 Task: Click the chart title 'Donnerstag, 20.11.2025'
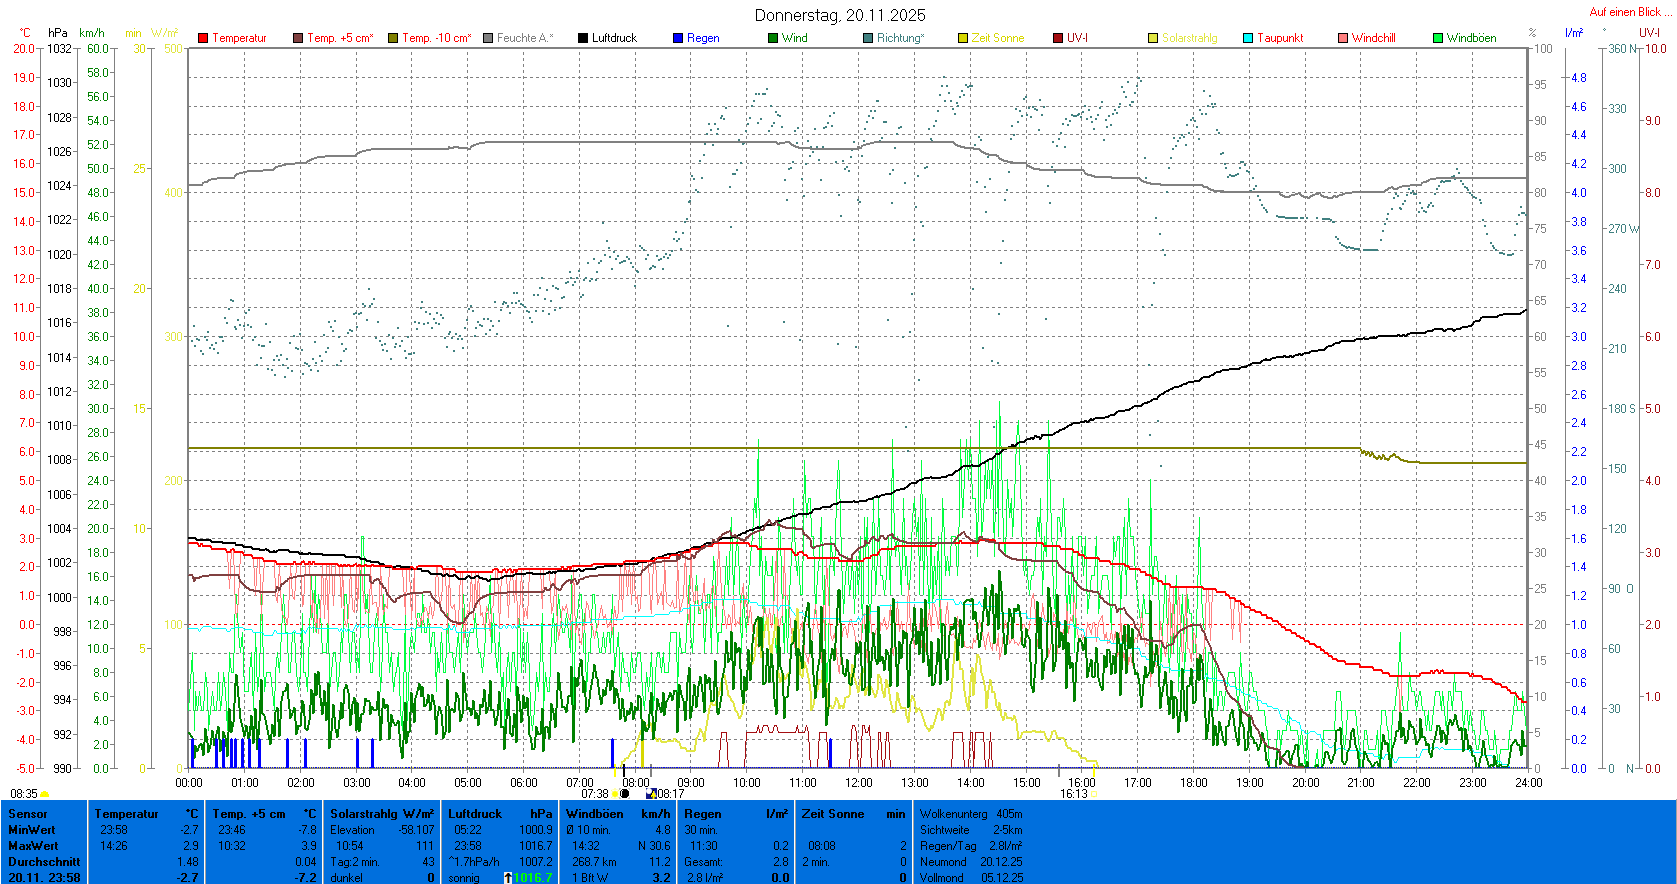tap(840, 15)
